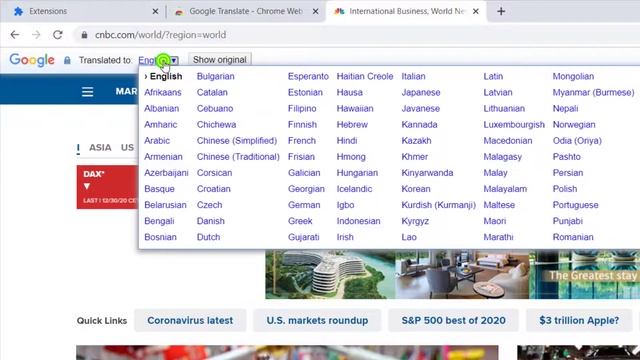Pick Hindi in the language list

[x=347, y=140]
